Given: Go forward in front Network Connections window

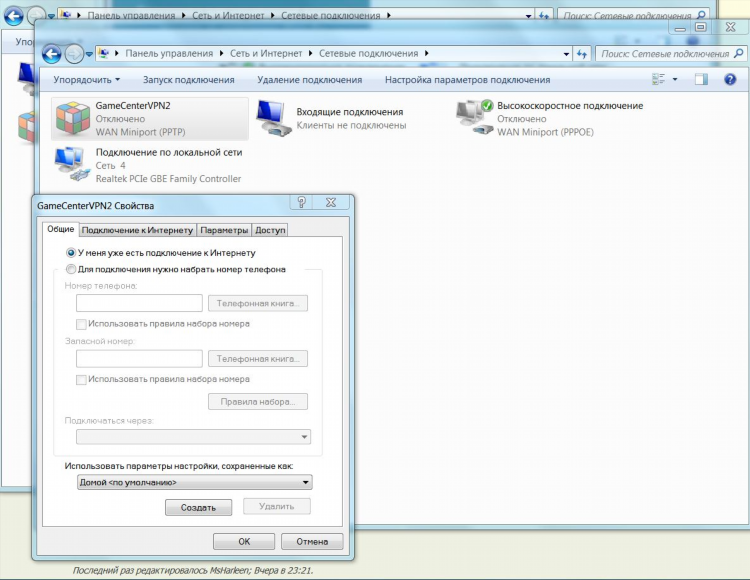Looking at the screenshot, I should pos(74,54).
